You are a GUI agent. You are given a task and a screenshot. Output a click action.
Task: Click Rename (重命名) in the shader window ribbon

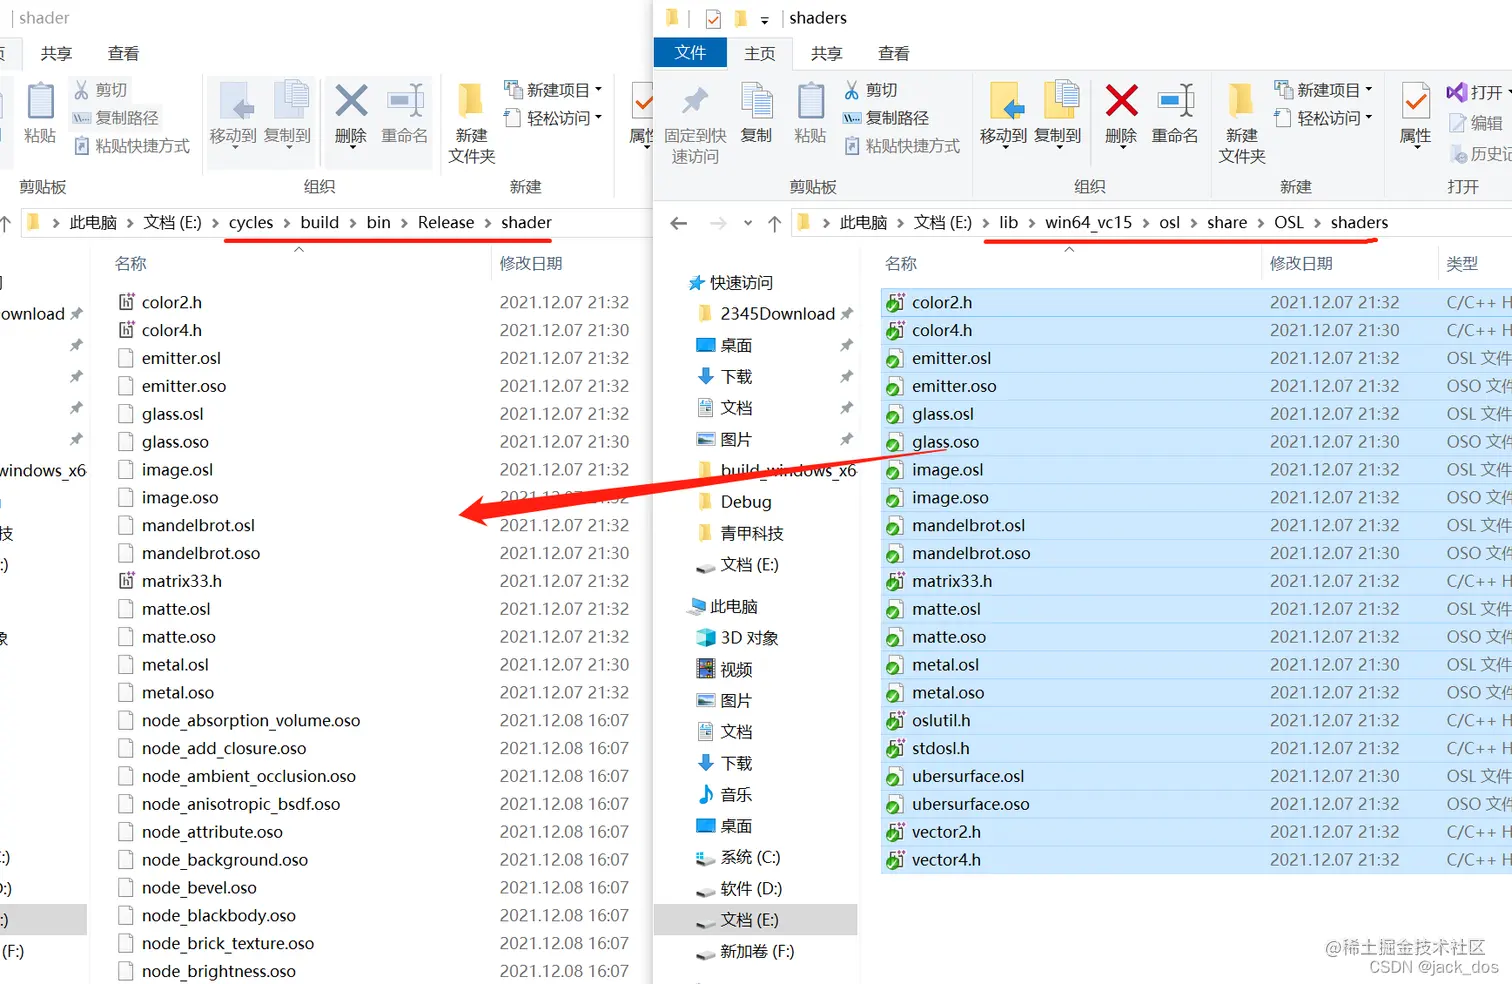click(x=405, y=114)
